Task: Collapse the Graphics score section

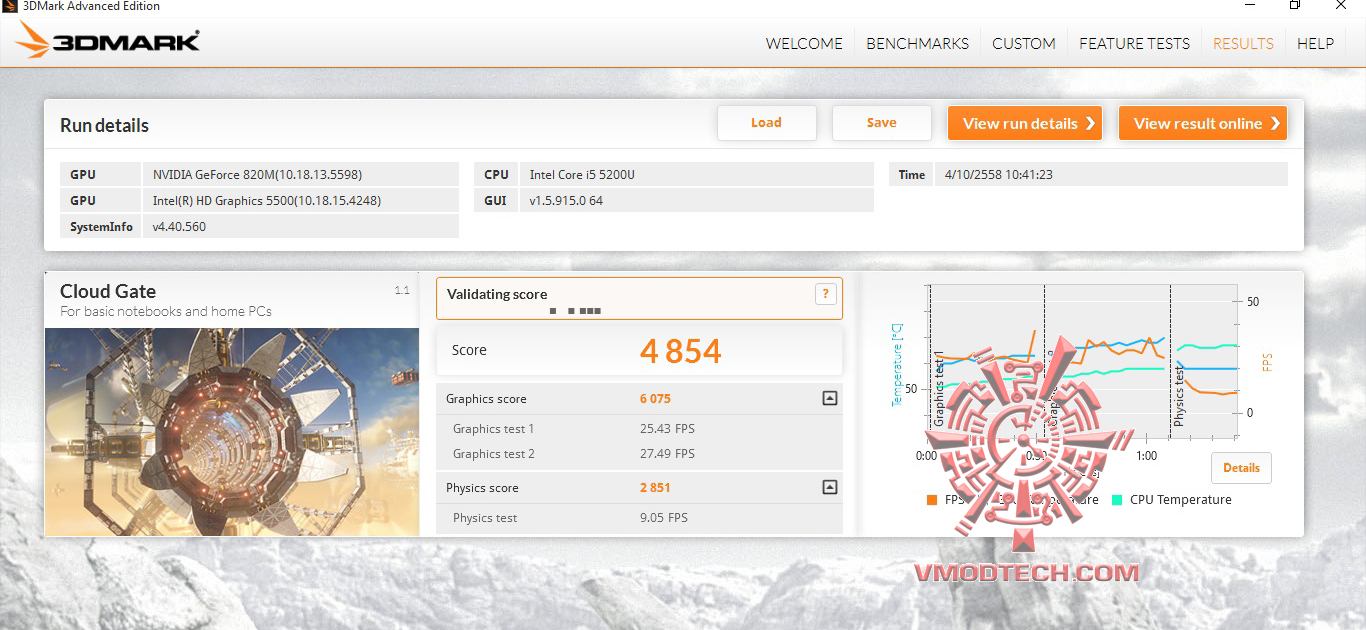Action: tap(829, 398)
